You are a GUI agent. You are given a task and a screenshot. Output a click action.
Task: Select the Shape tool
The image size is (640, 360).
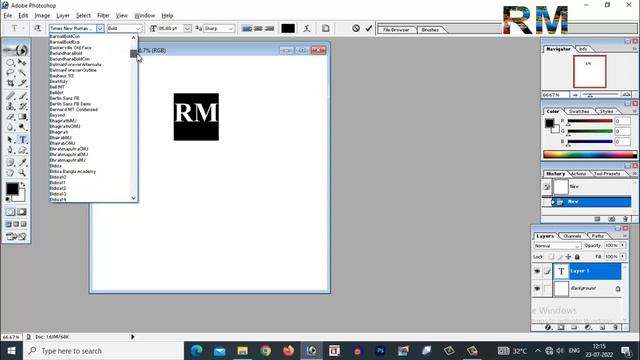22,150
